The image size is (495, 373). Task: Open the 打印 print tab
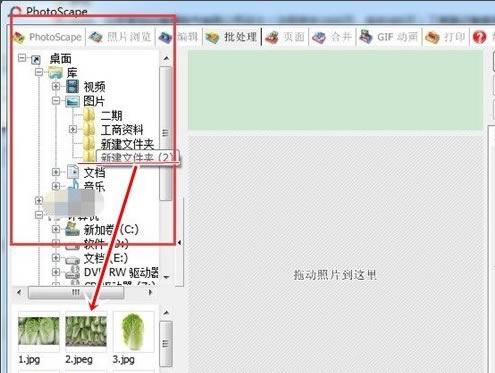[446, 37]
